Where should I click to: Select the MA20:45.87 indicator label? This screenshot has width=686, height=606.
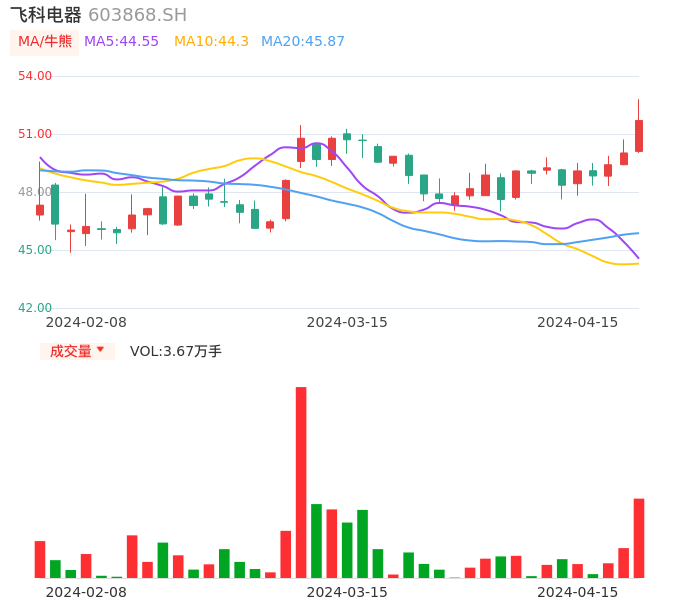coord(303,42)
